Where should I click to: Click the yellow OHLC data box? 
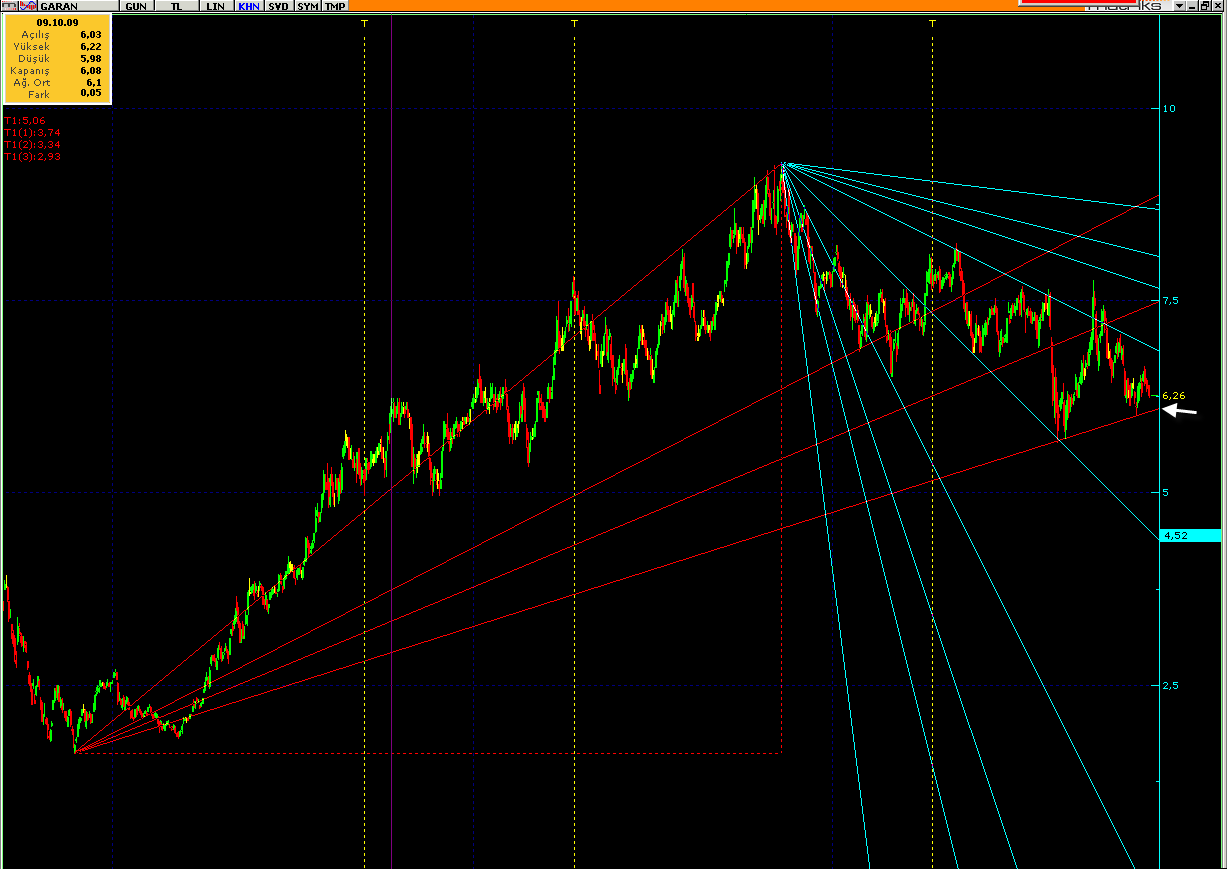coord(58,59)
